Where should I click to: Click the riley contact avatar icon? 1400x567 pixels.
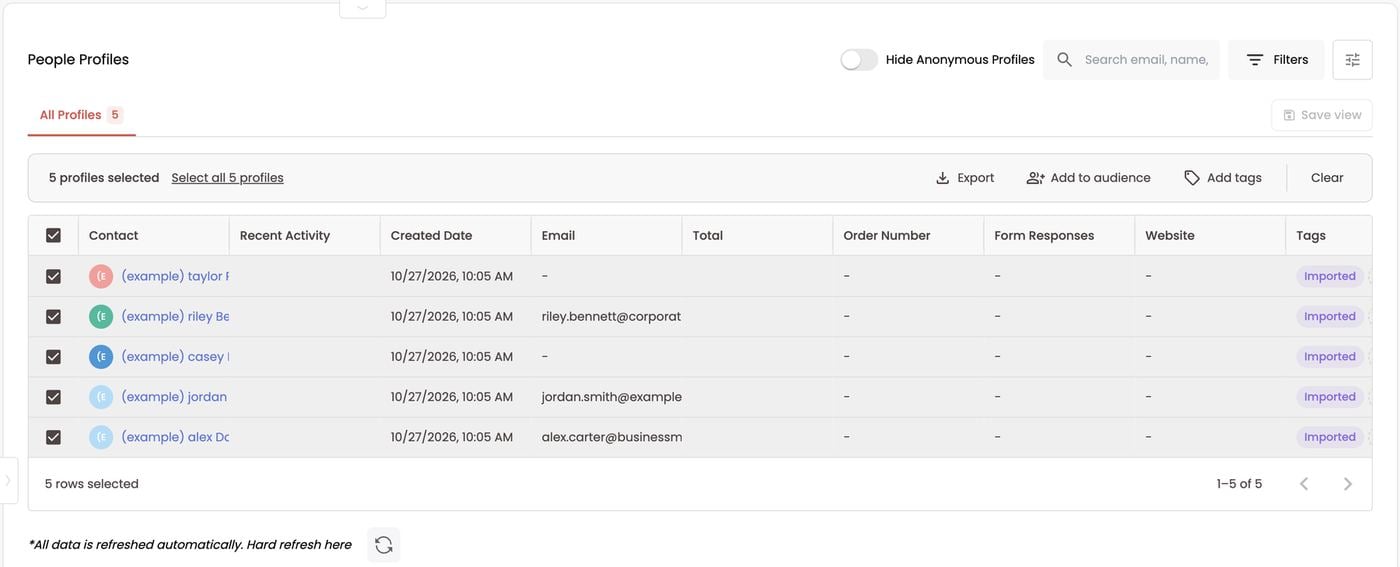tap(101, 317)
